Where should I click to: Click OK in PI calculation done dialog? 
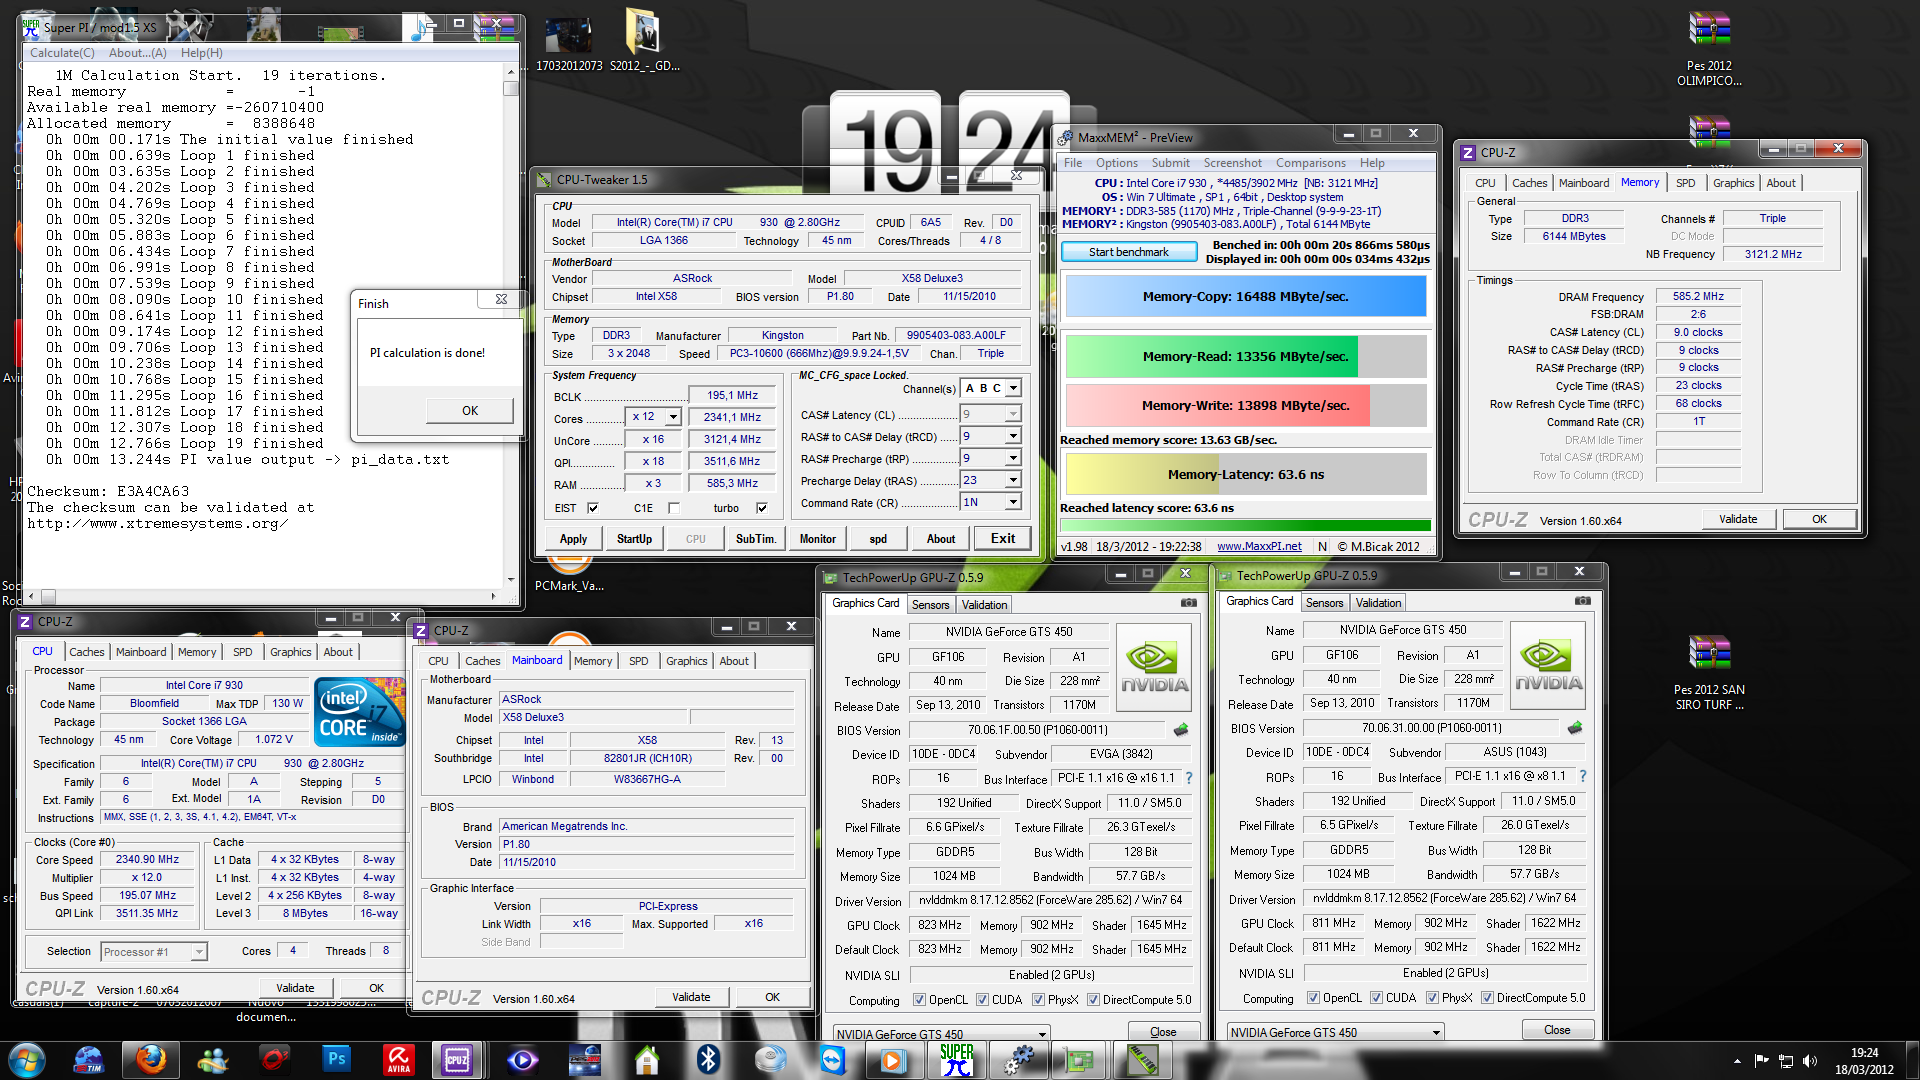tap(470, 411)
